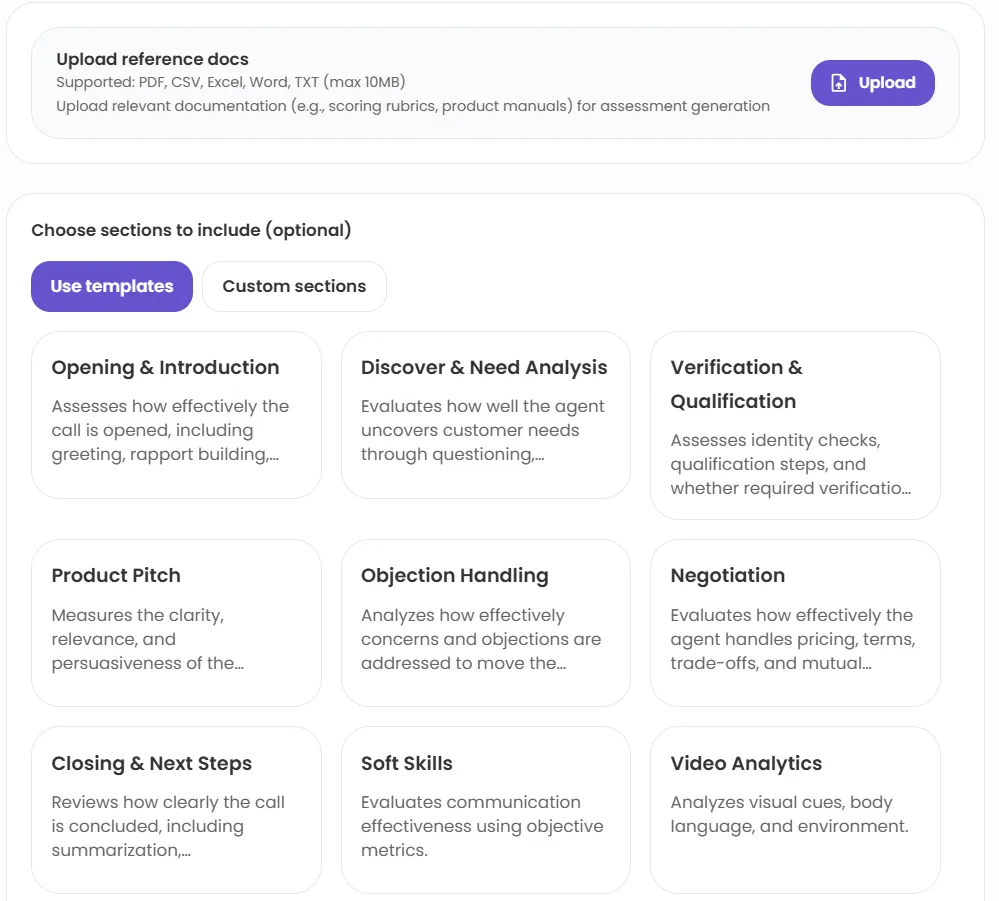Click the Soft Skills description about objective metrics
This screenshot has height=901, width=999.
(482, 826)
